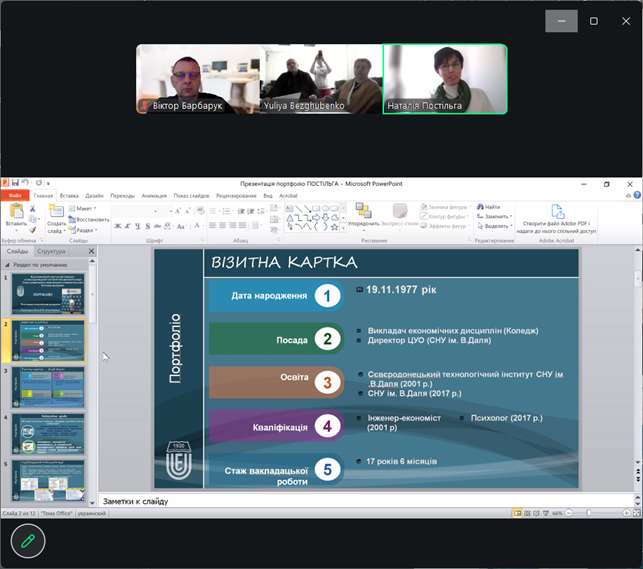The height and width of the screenshot is (569, 643).
Task: Switch to the Structure (Структура) pane tab
Action: coord(51,251)
